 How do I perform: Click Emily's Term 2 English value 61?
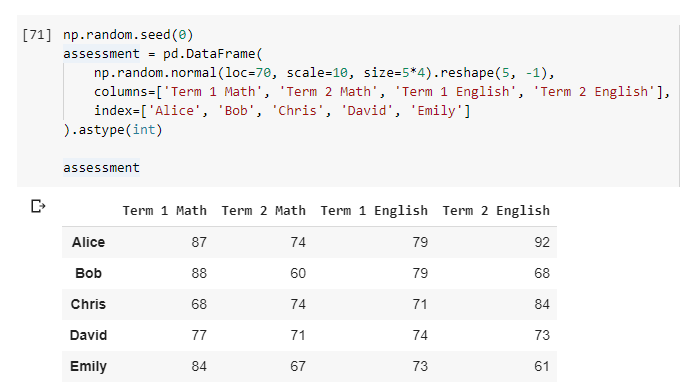(x=542, y=366)
